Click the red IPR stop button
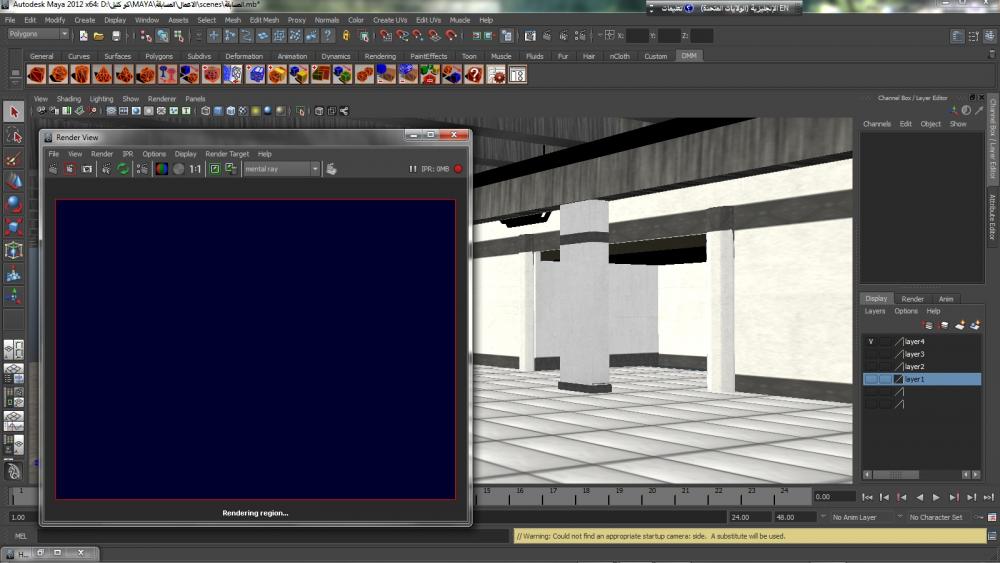1000x563 pixels. pyautogui.click(x=458, y=169)
